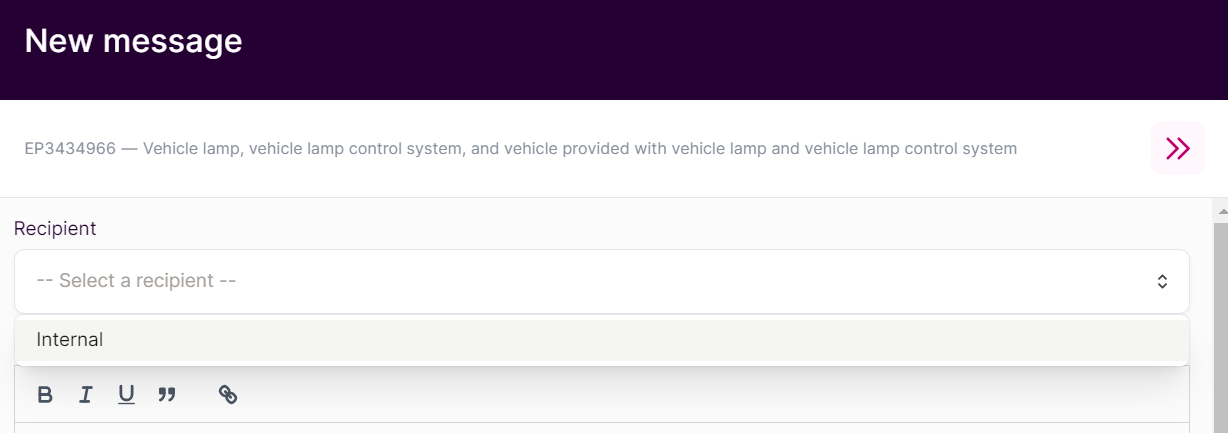Toggle bold formatting in the message editor
The height and width of the screenshot is (433, 1228).
pos(45,395)
